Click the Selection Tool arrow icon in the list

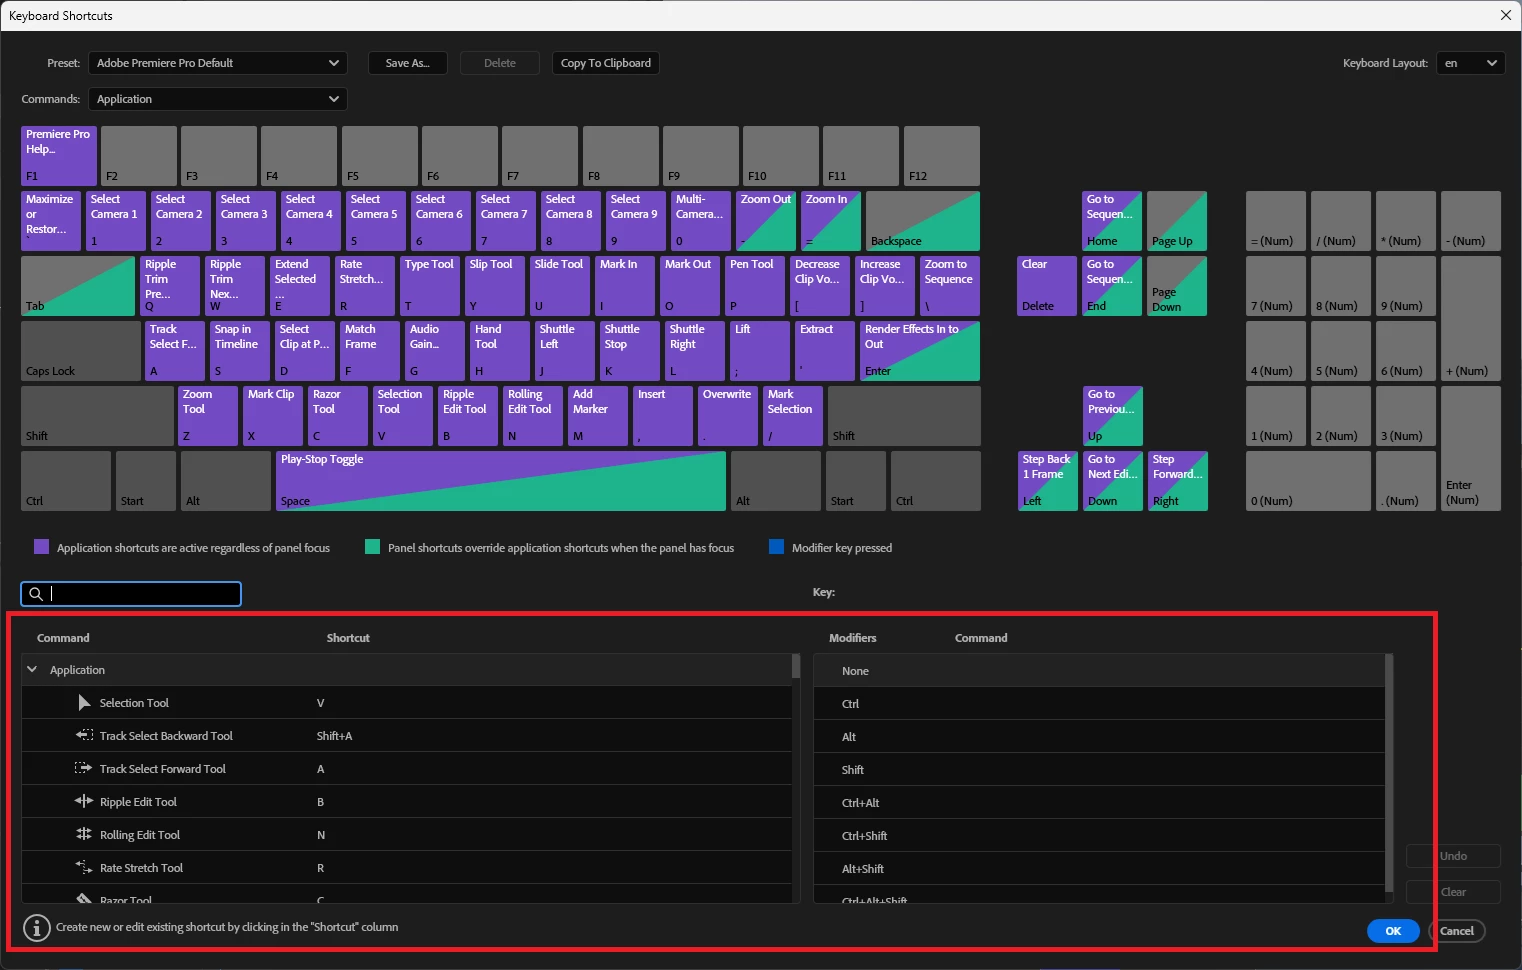point(84,703)
